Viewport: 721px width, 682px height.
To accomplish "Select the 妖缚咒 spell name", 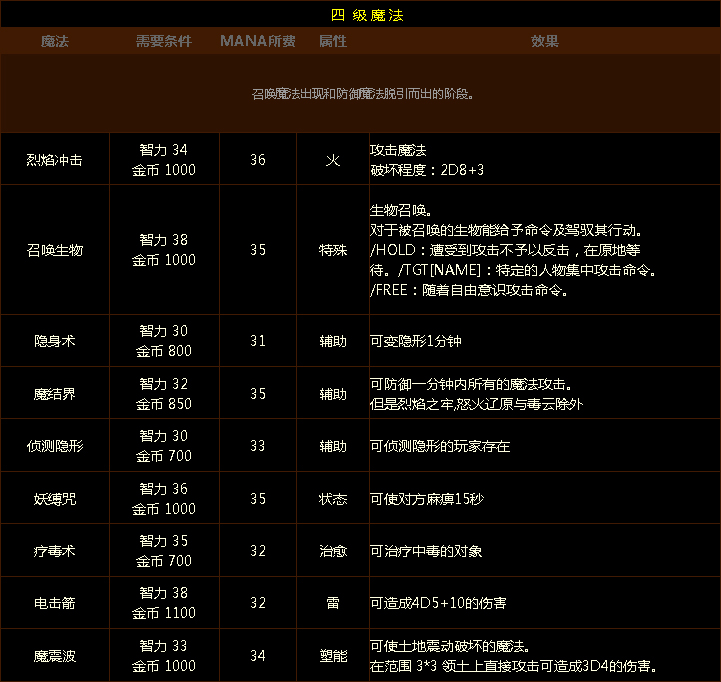I will [54, 498].
